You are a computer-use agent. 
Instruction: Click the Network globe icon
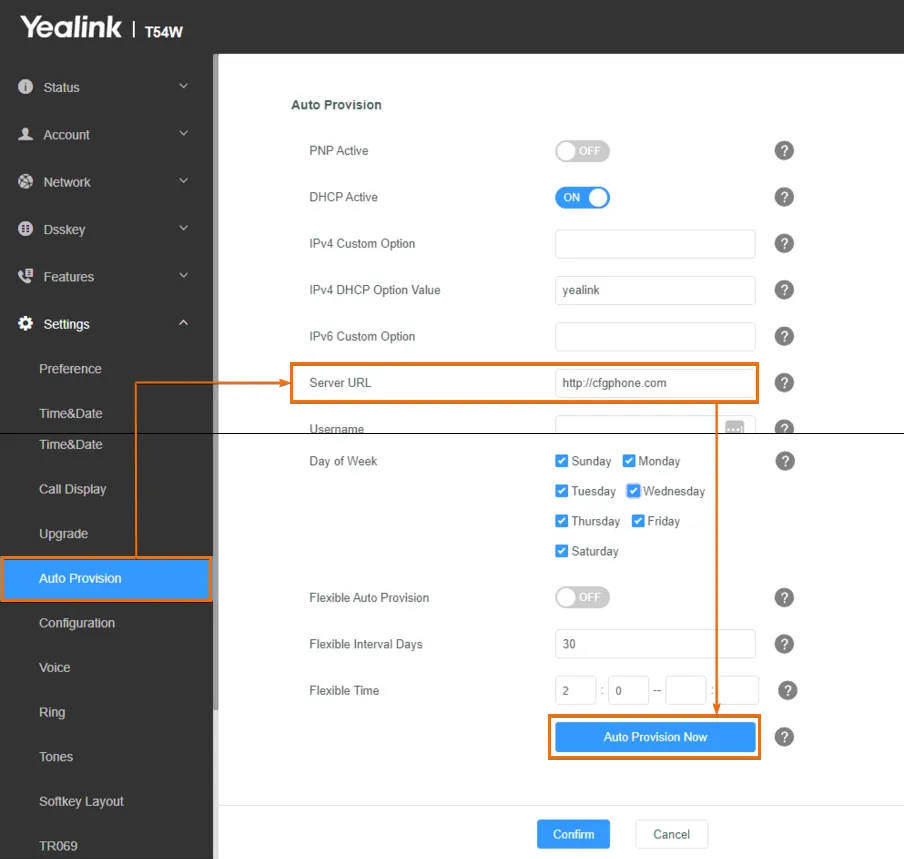(25, 182)
